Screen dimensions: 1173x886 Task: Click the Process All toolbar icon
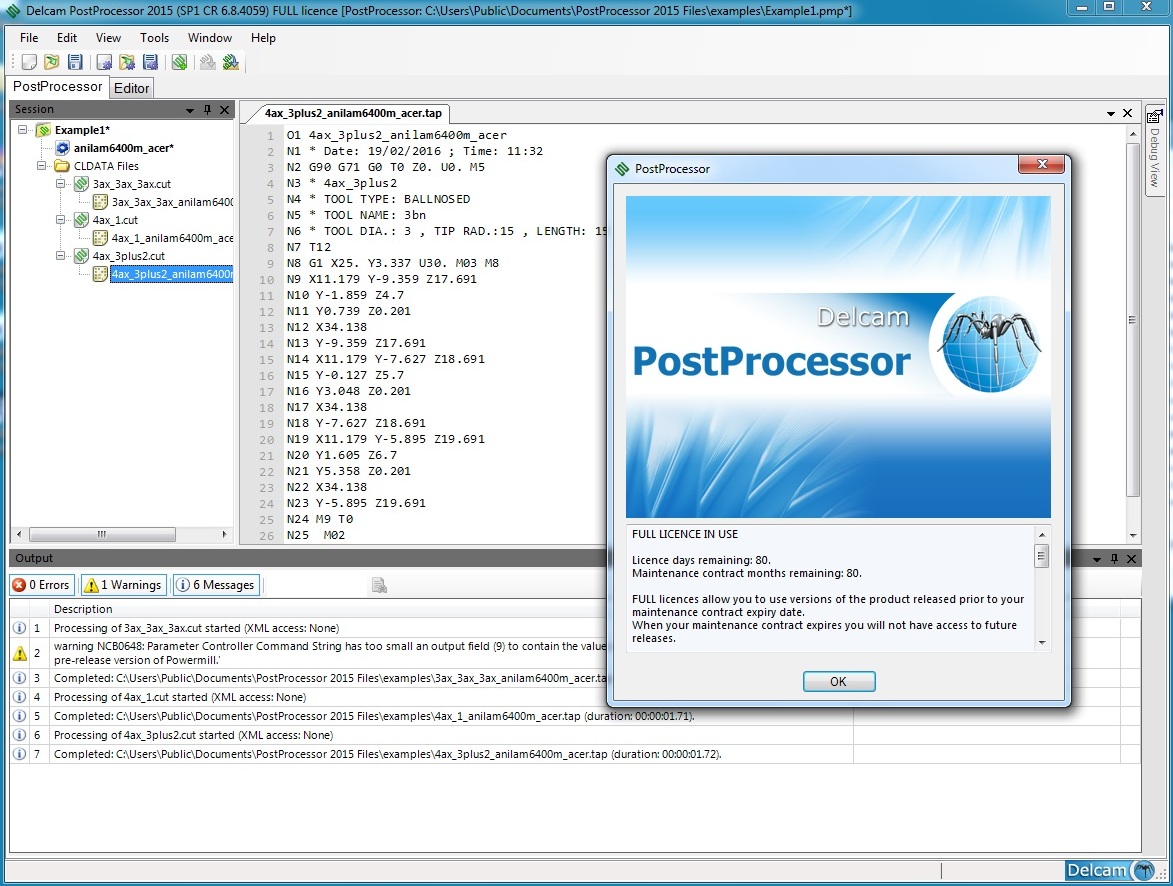pyautogui.click(x=230, y=62)
